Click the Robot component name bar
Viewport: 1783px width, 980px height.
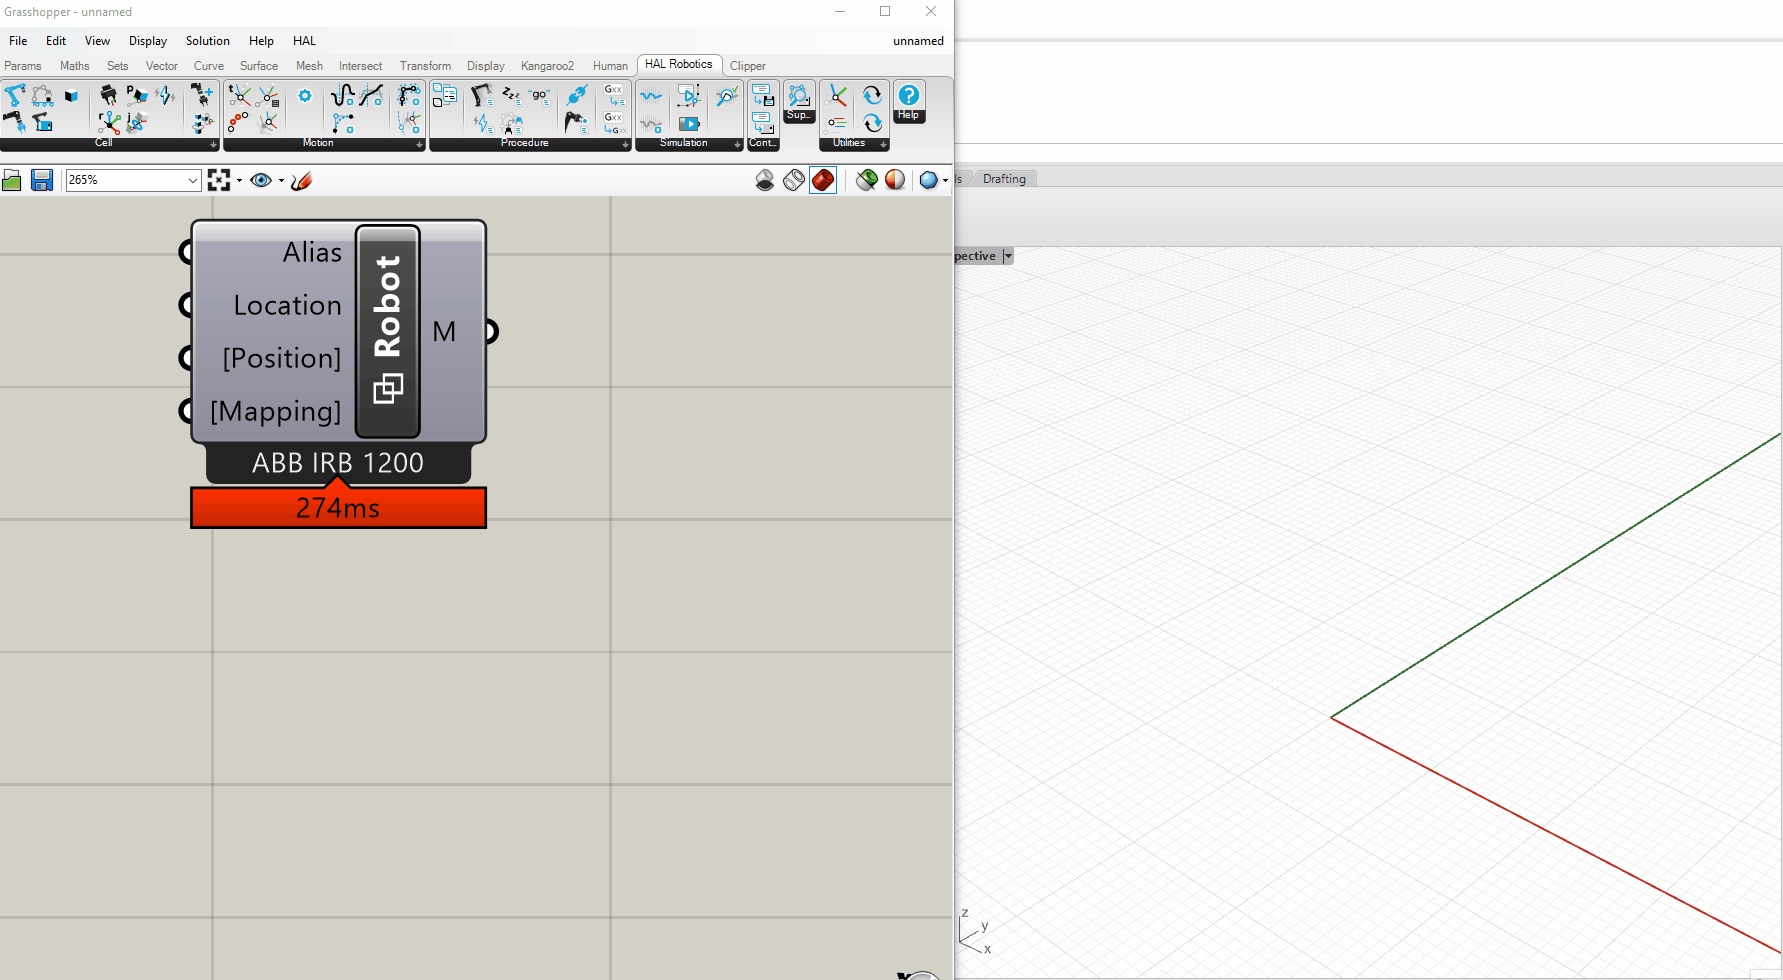[x=388, y=331]
